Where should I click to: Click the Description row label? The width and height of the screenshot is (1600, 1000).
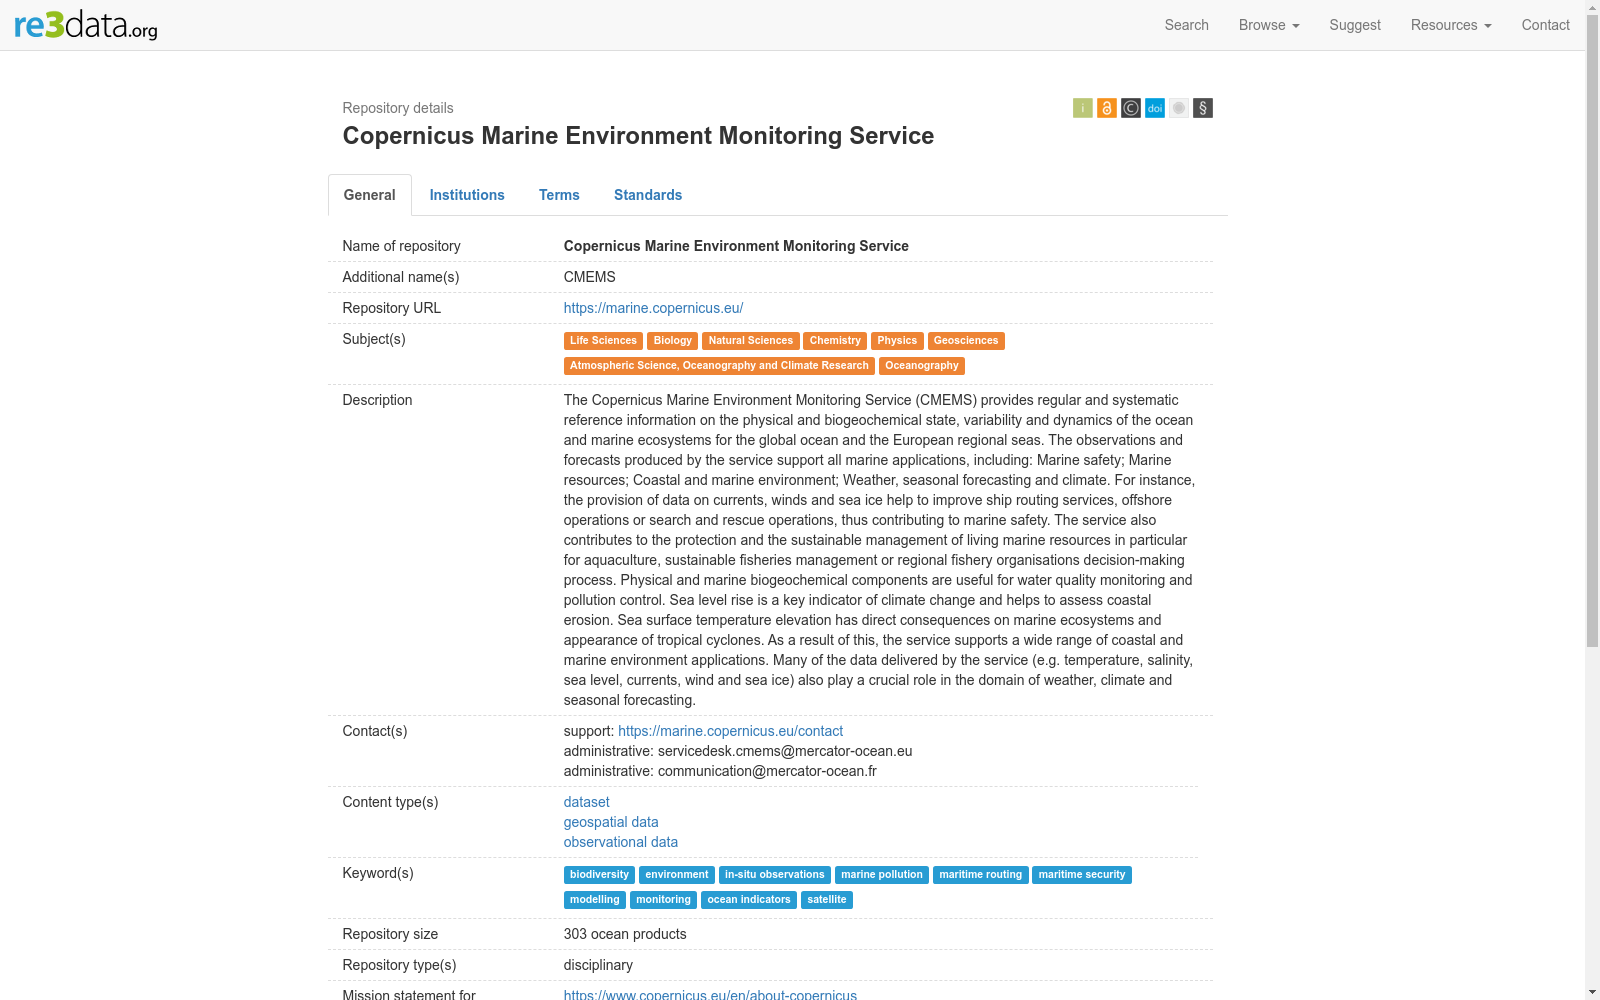[x=378, y=400]
